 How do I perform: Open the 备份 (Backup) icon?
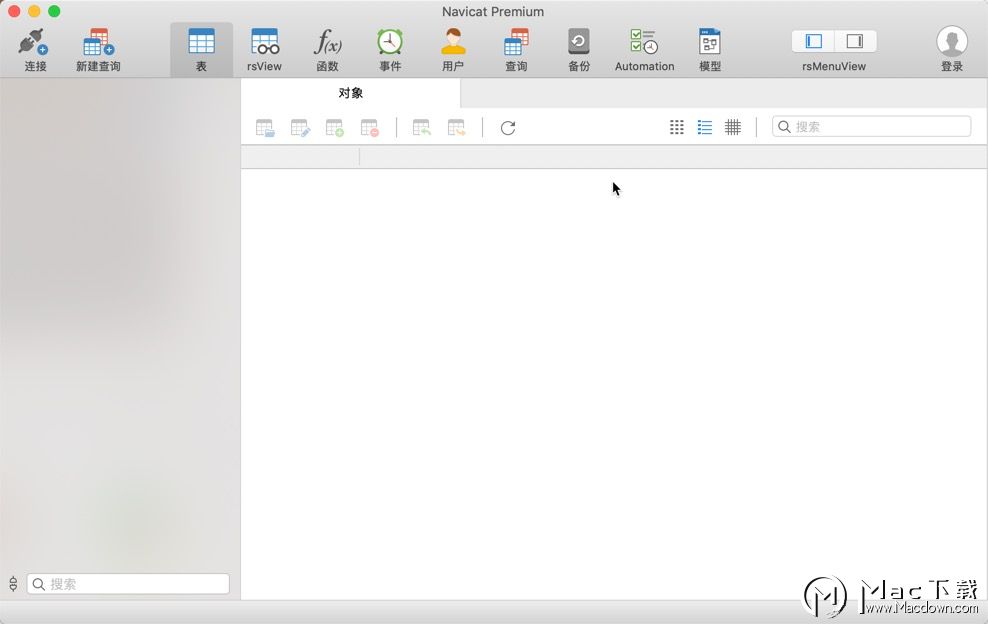tap(578, 42)
